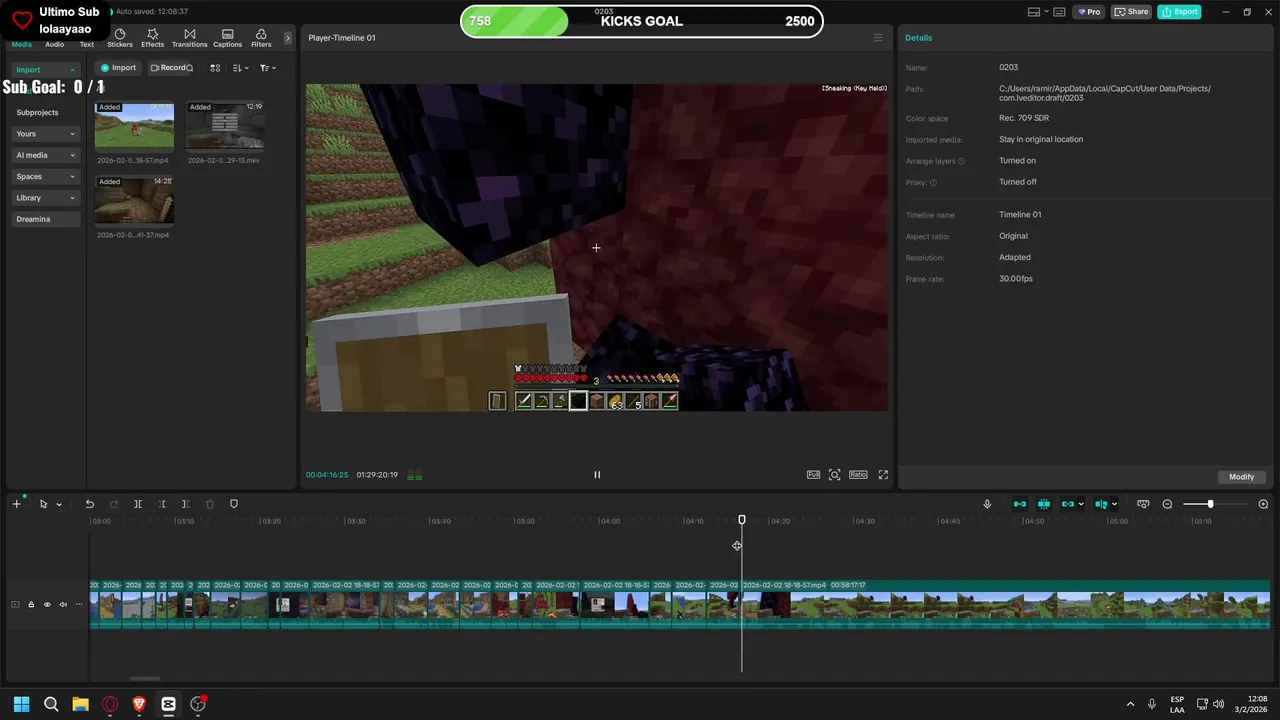Collapse the Import sidebar section

[x=45, y=70]
